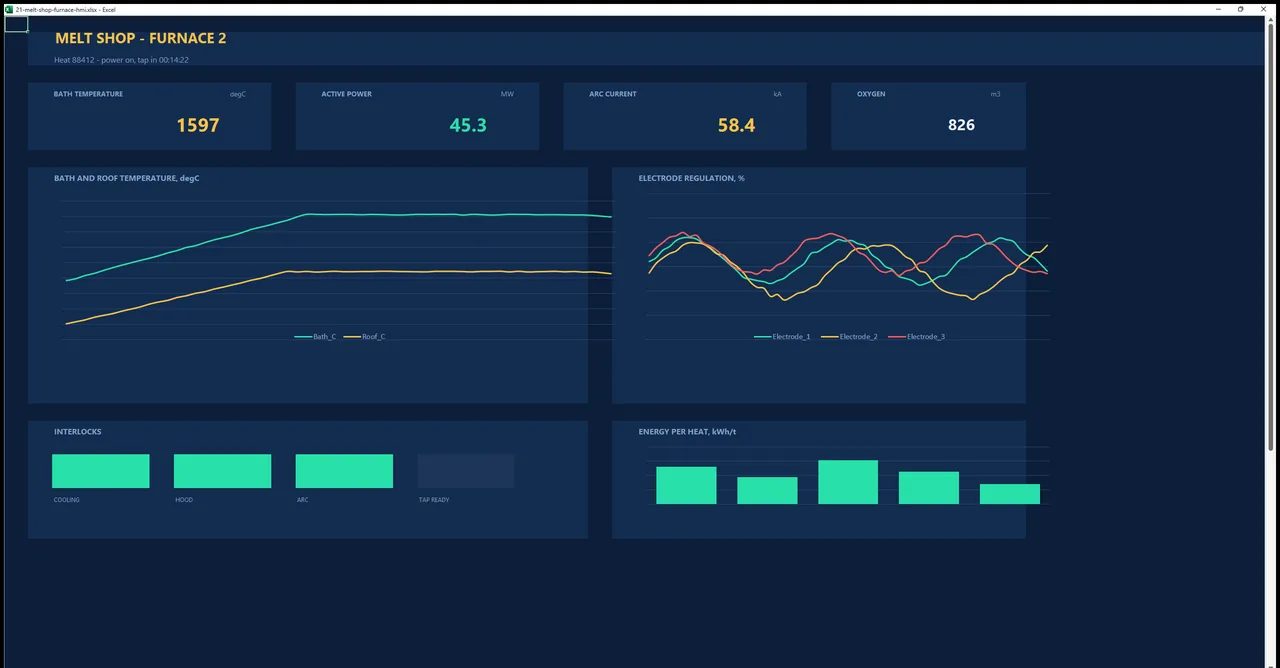Image resolution: width=1280 pixels, height=668 pixels.
Task: Select the Bath_C legend entry
Action: 315,337
